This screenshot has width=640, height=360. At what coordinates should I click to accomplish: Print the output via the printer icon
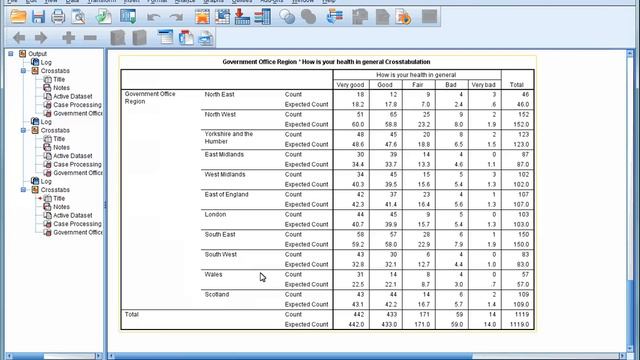click(58, 17)
